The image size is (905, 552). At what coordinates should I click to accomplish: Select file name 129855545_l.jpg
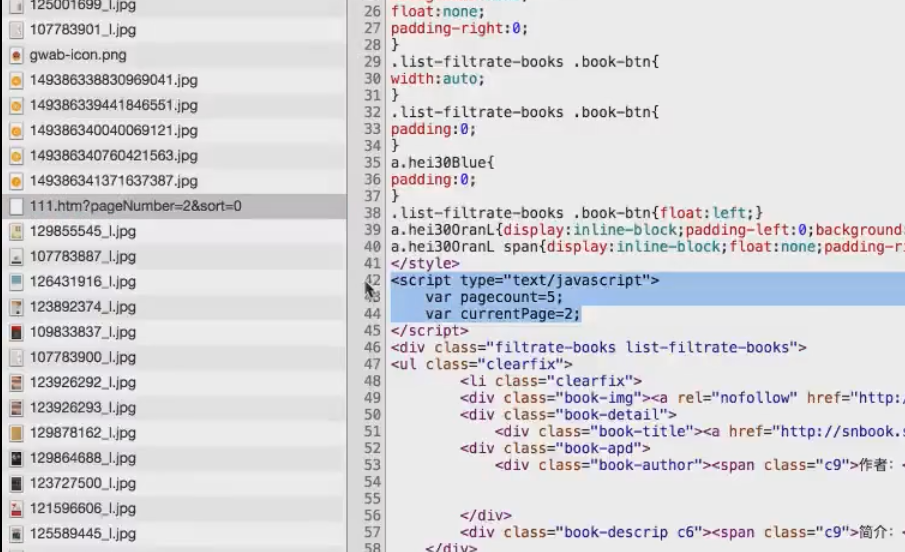pos(83,232)
